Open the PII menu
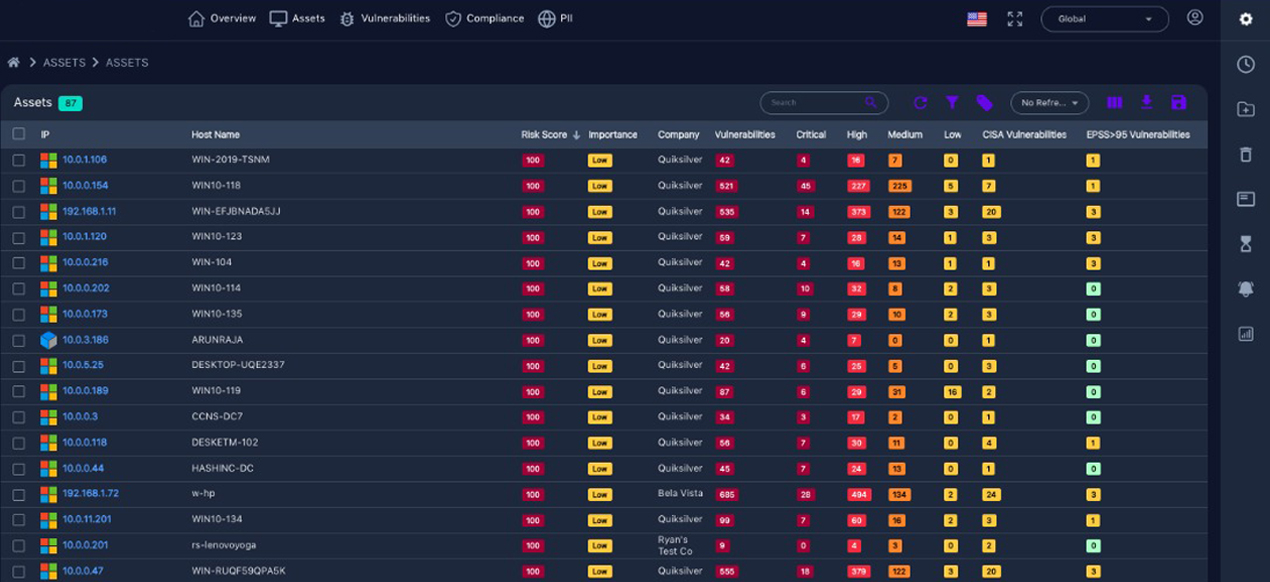Viewport: 1270px width, 582px height. [555, 18]
